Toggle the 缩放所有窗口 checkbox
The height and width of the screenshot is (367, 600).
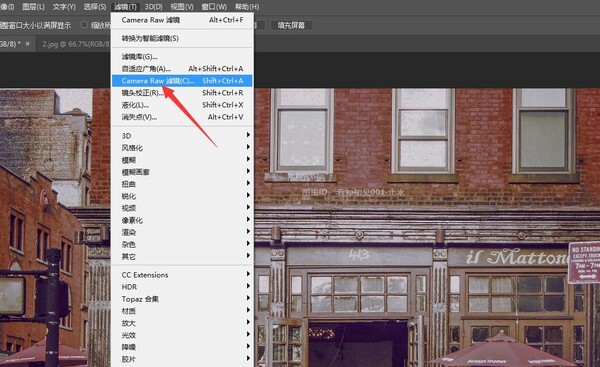click(84, 25)
